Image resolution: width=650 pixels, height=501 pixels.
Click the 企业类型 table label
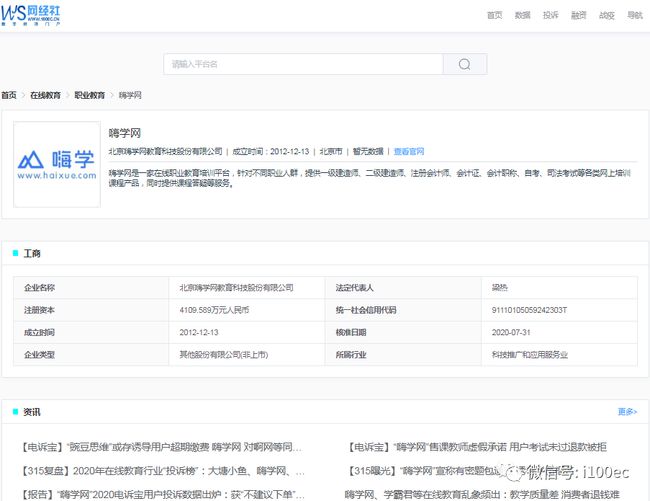[39, 355]
